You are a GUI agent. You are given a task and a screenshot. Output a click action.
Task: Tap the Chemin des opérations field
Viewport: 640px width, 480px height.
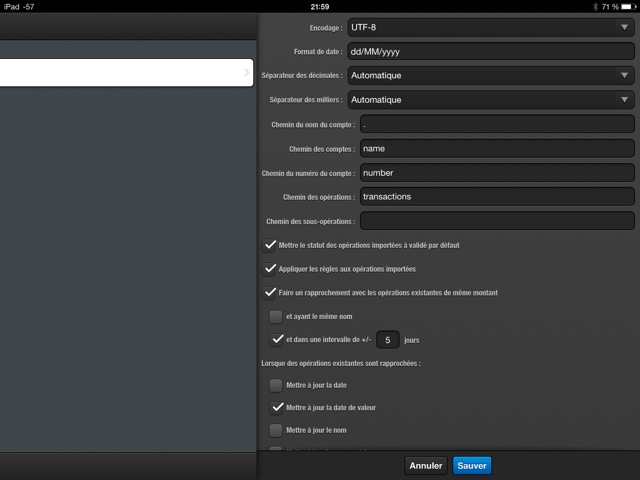[497, 196]
